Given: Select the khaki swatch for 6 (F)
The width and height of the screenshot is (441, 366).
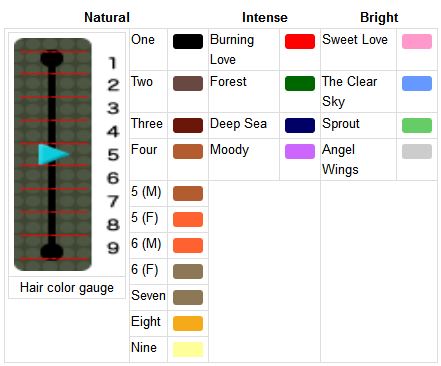Looking at the screenshot, I should pyautogui.click(x=188, y=272).
